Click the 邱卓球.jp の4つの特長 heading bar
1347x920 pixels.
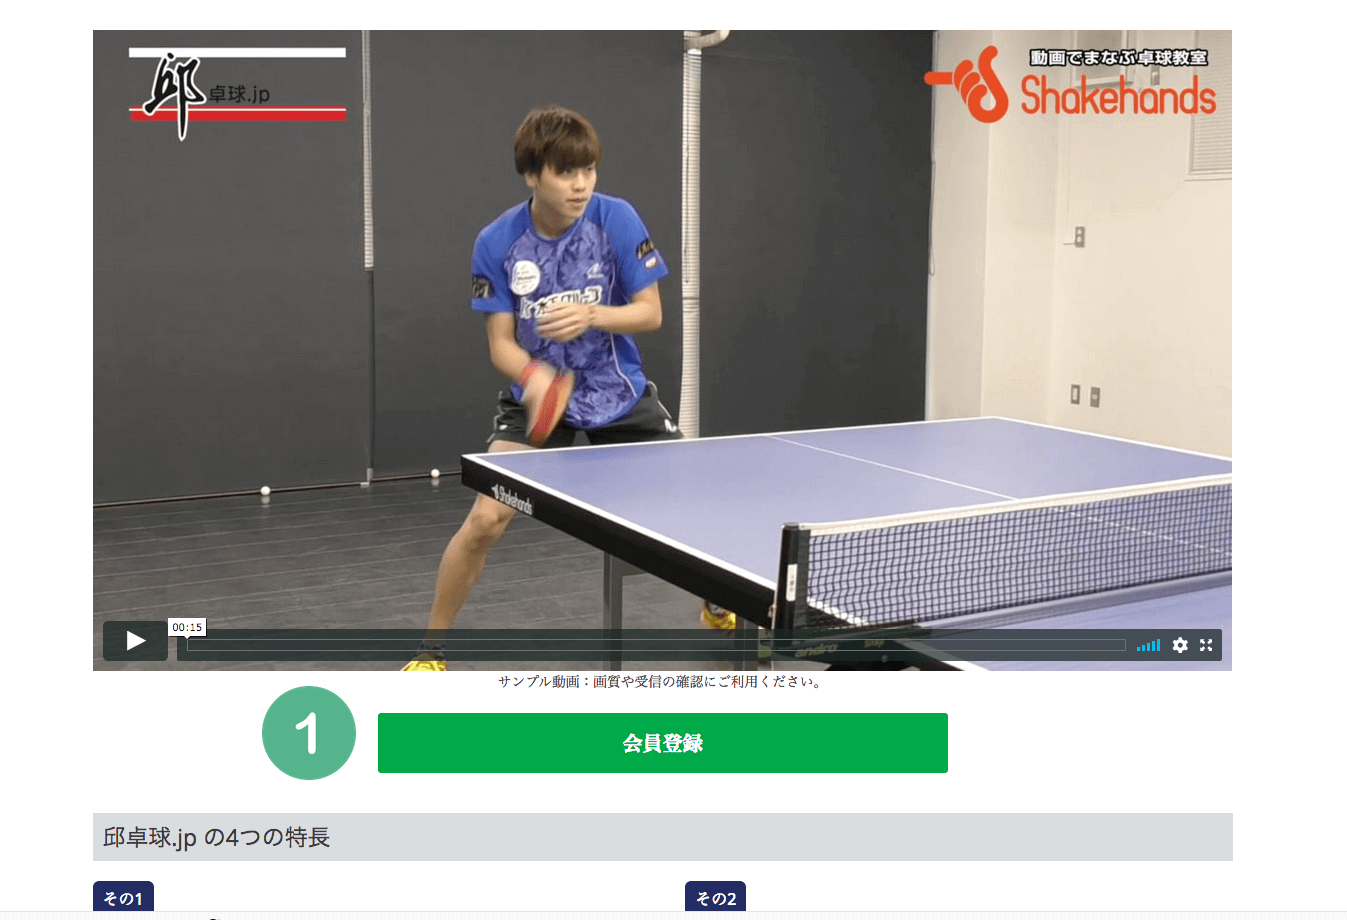point(662,837)
